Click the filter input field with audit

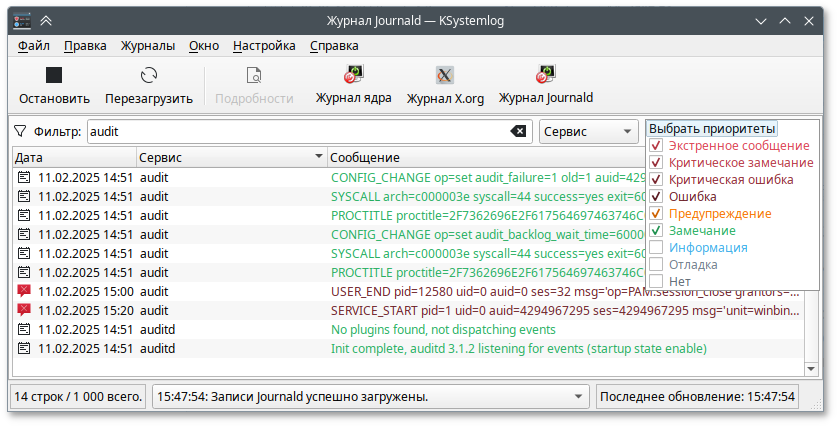pos(295,131)
